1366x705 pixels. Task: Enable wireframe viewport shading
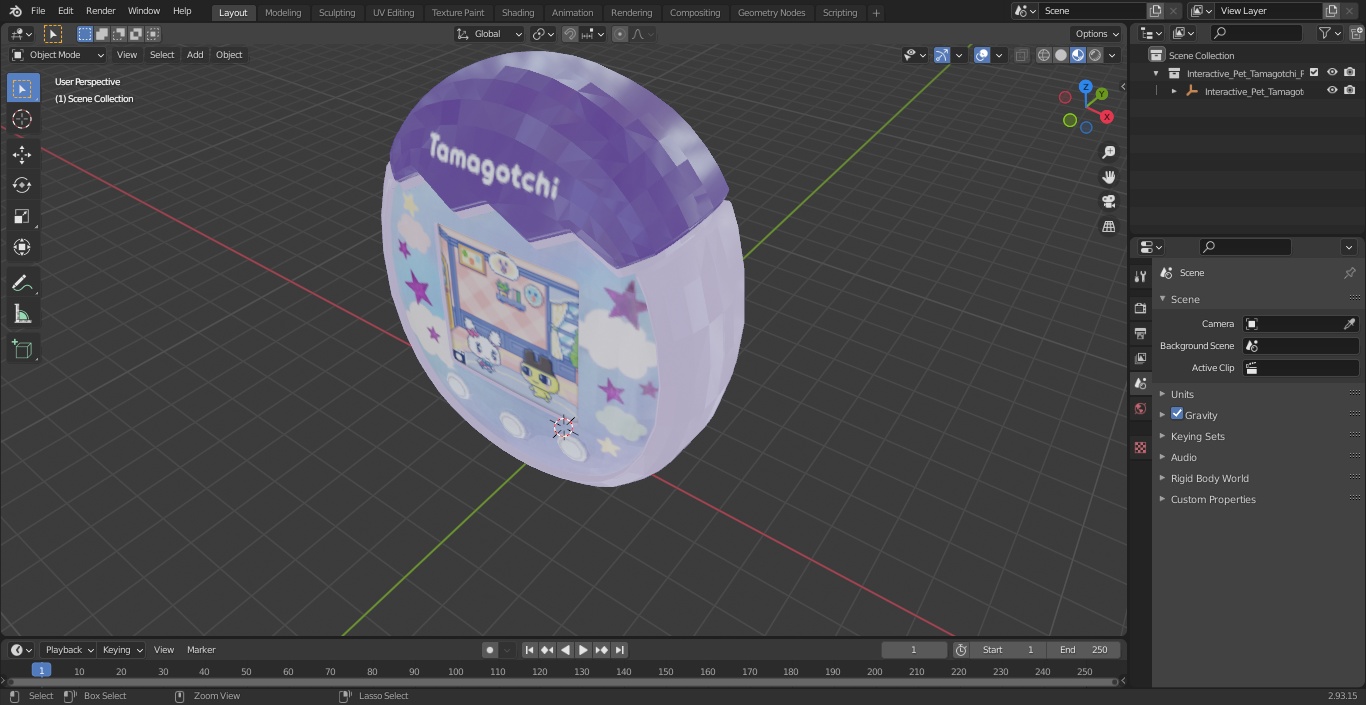(x=1044, y=55)
